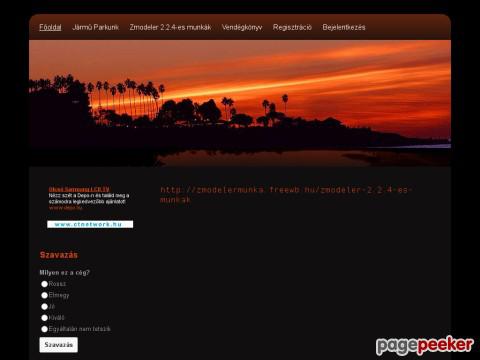Image resolution: width=480 pixels, height=360 pixels.
Task: Click the sunset palm trees header image
Action: click(x=240, y=103)
